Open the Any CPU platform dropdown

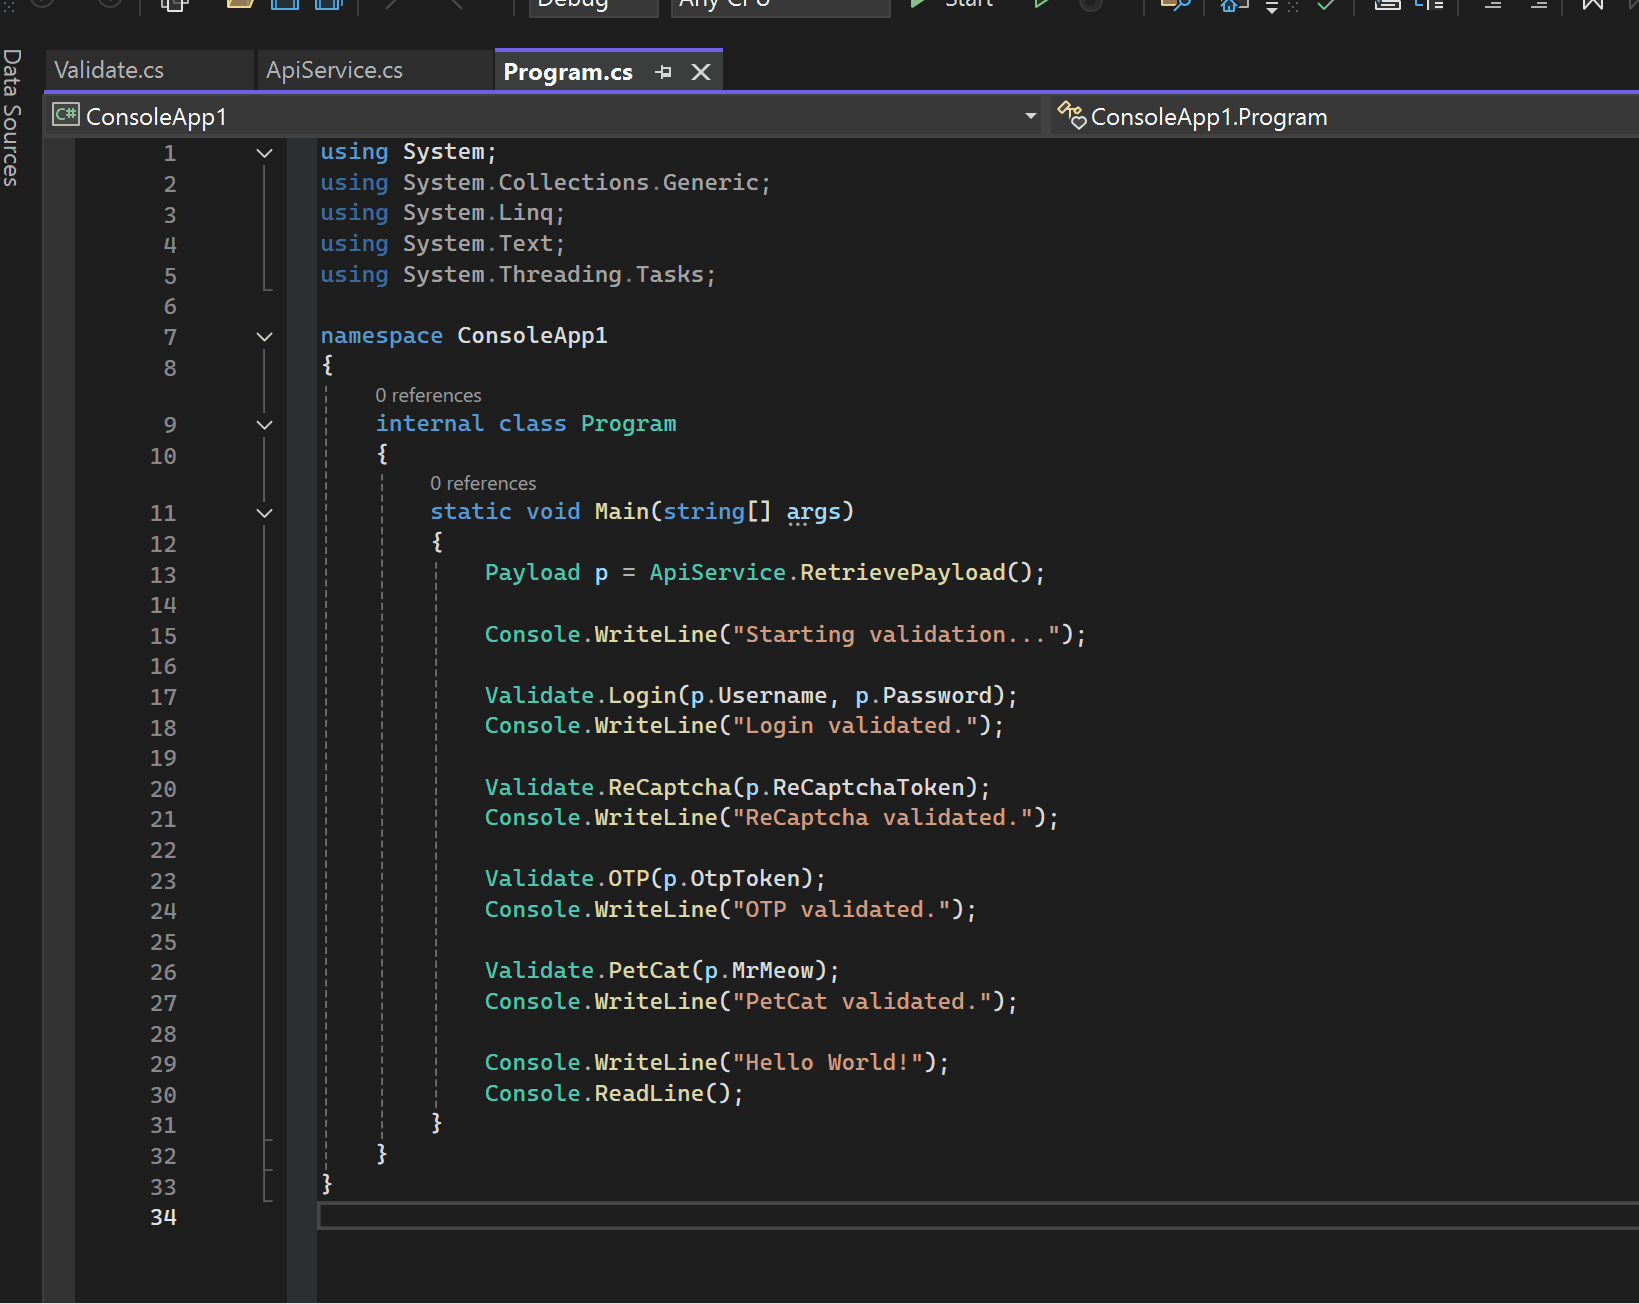tap(780, 5)
